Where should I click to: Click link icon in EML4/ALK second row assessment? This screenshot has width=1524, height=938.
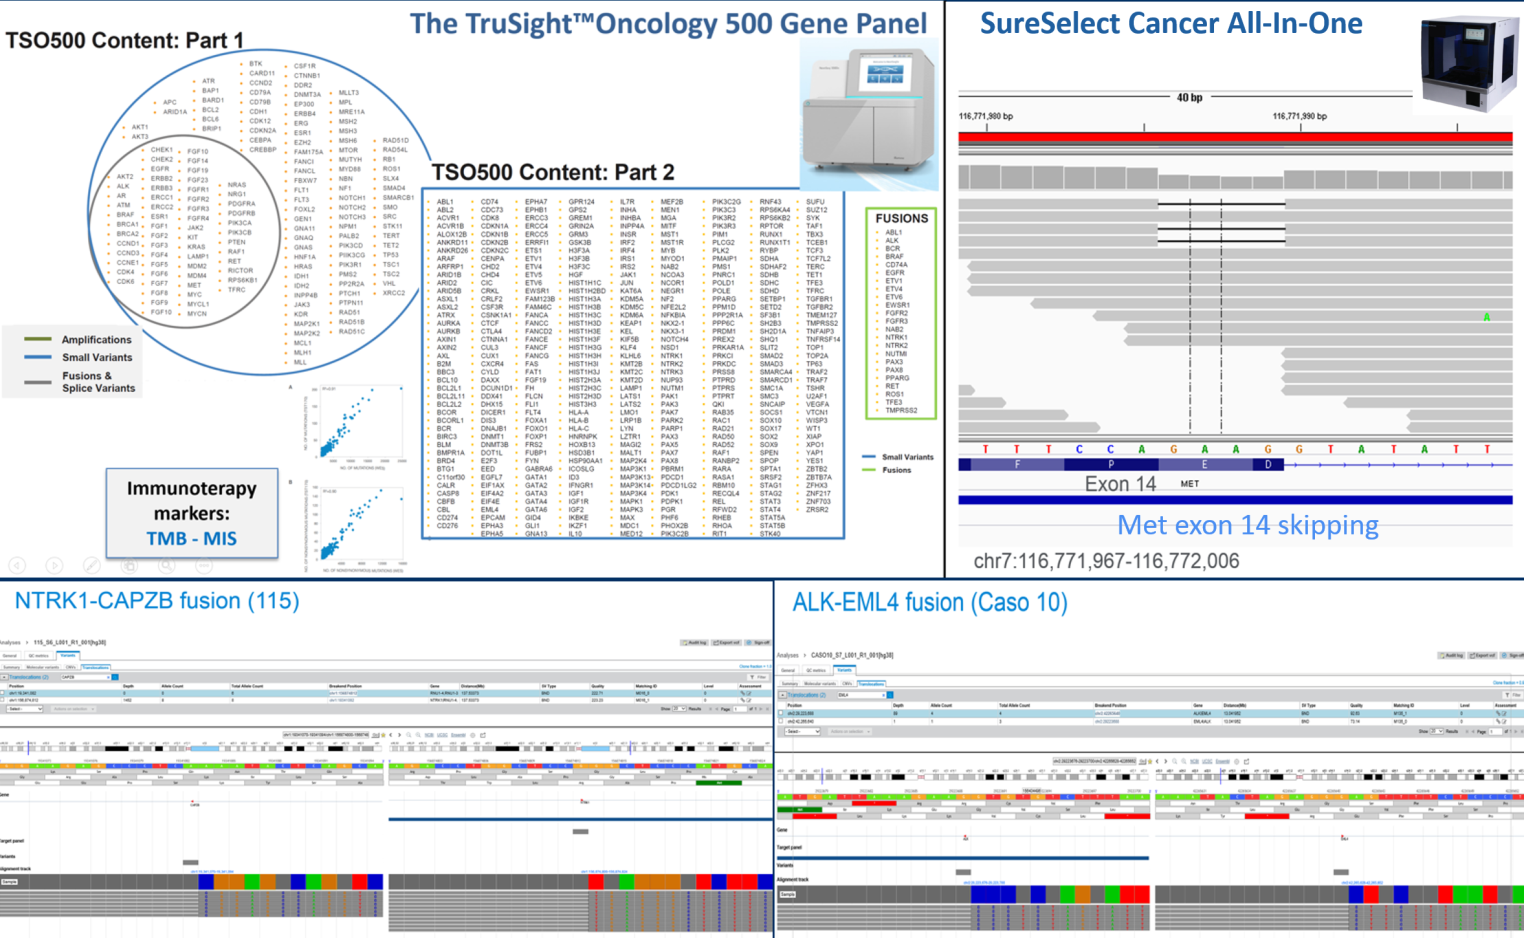[x=1498, y=721]
